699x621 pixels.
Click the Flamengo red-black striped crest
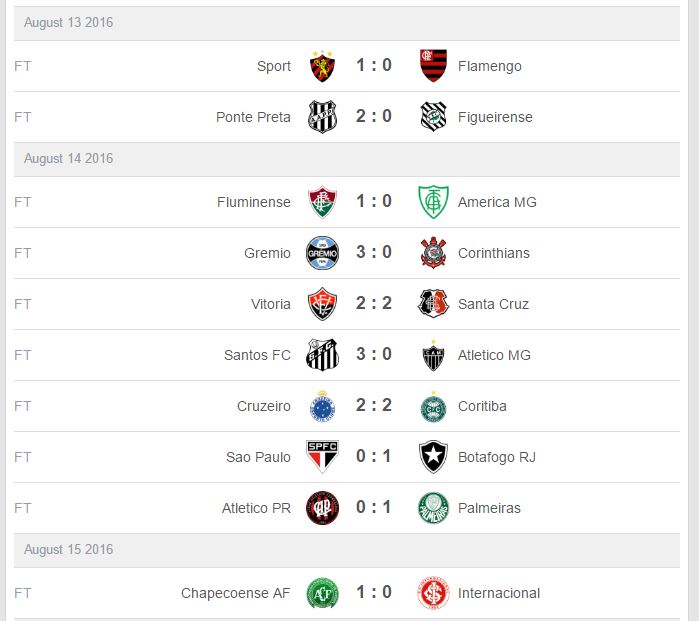click(433, 66)
